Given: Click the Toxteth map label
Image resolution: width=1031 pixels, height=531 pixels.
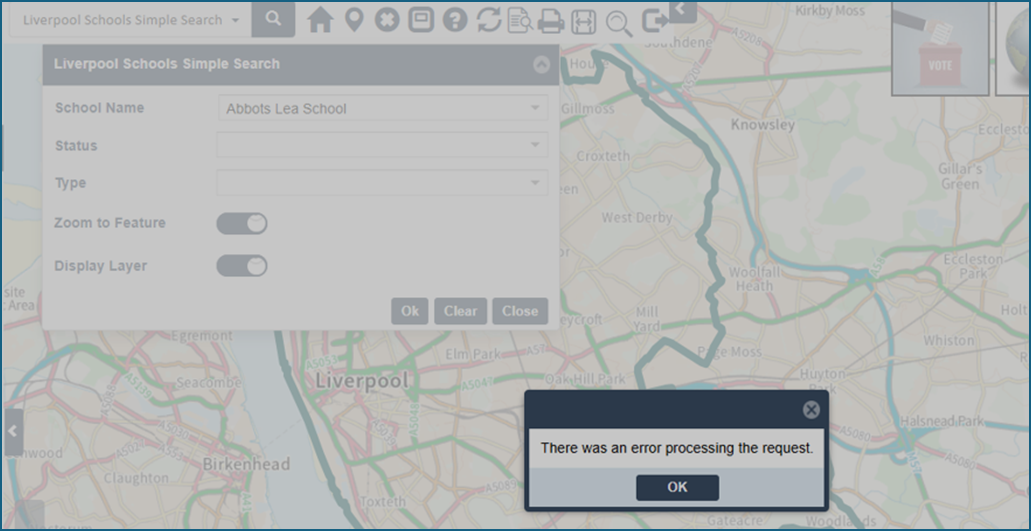Looking at the screenshot, I should [383, 501].
